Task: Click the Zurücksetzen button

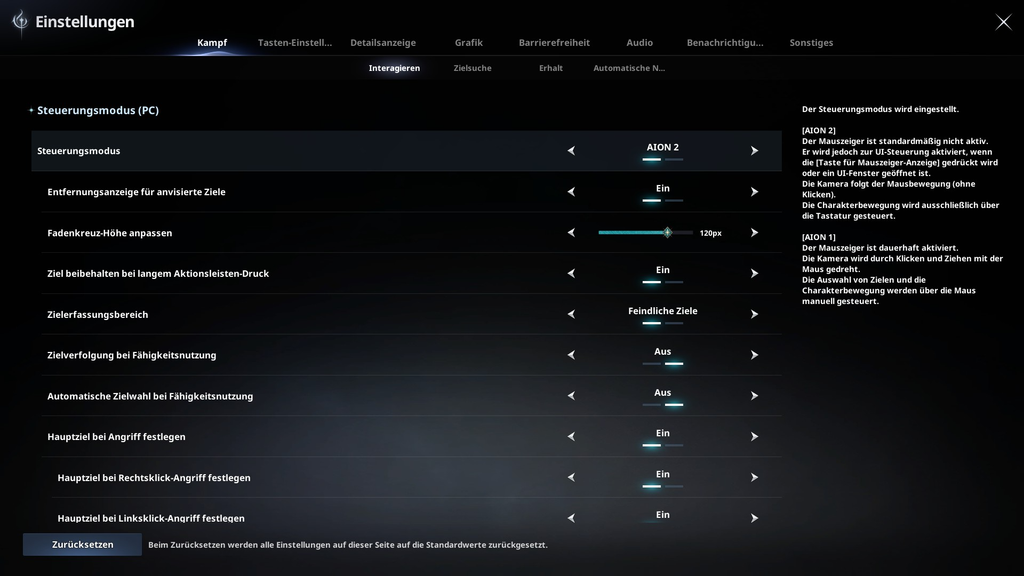Action: pyautogui.click(x=82, y=545)
